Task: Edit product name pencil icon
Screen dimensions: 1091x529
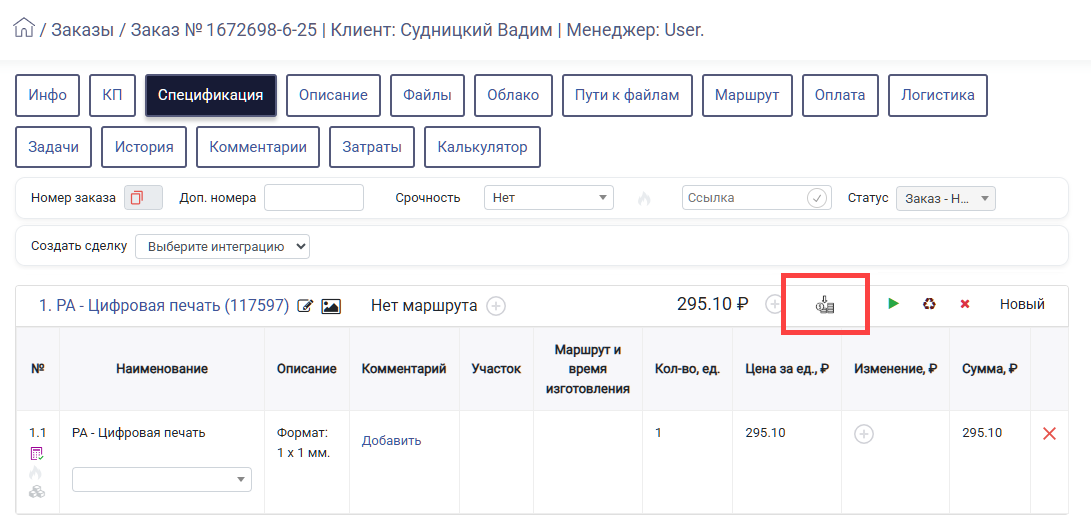Action: coord(305,306)
